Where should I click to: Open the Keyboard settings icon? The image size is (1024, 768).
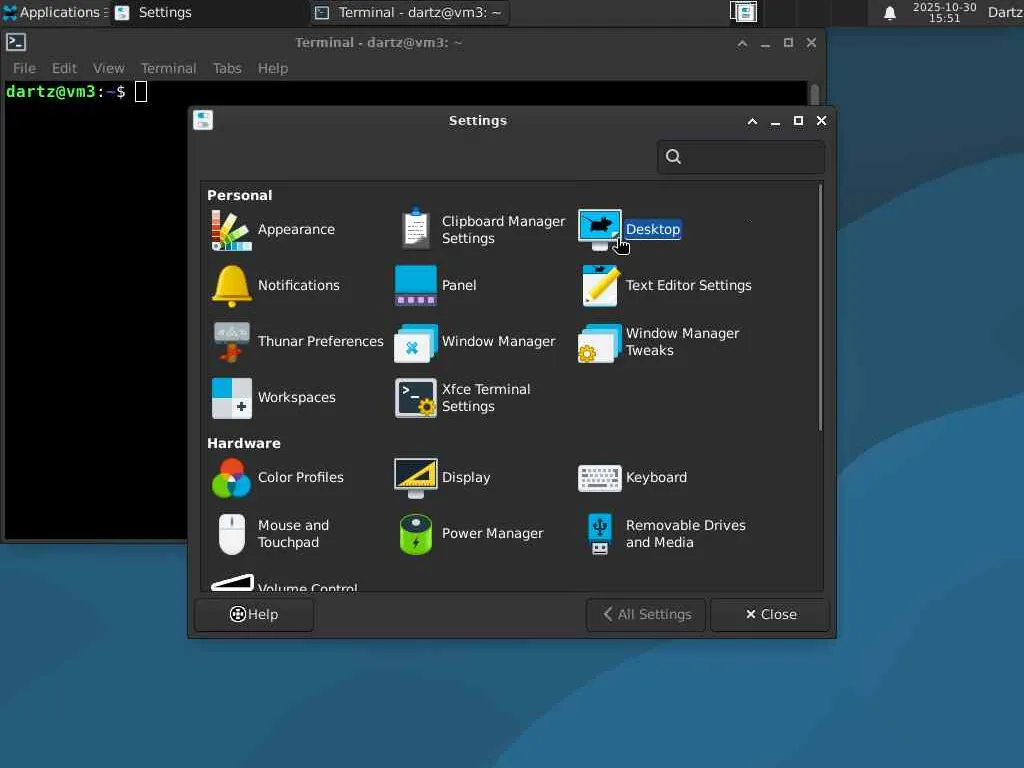tap(599, 478)
